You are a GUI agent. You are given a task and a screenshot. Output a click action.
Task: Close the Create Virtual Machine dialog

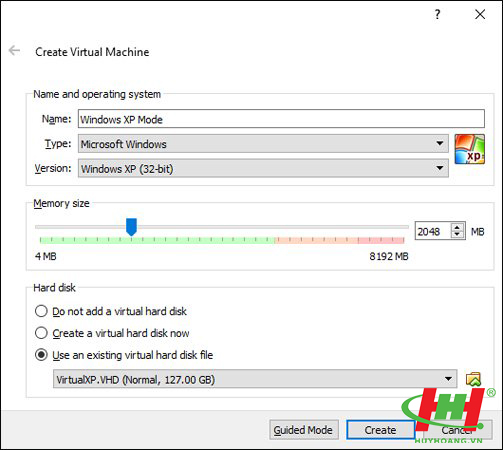pyautogui.click(x=480, y=14)
